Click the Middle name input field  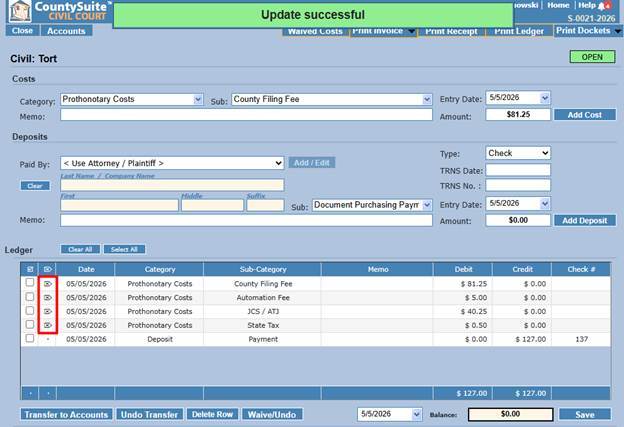[213, 205]
